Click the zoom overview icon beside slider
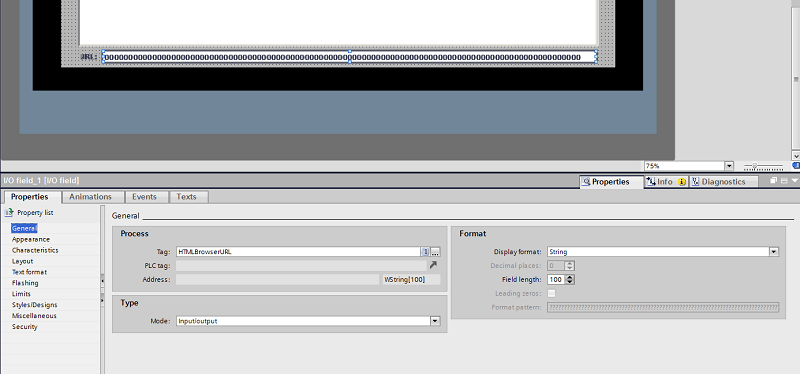The height and width of the screenshot is (374, 800). (x=796, y=166)
